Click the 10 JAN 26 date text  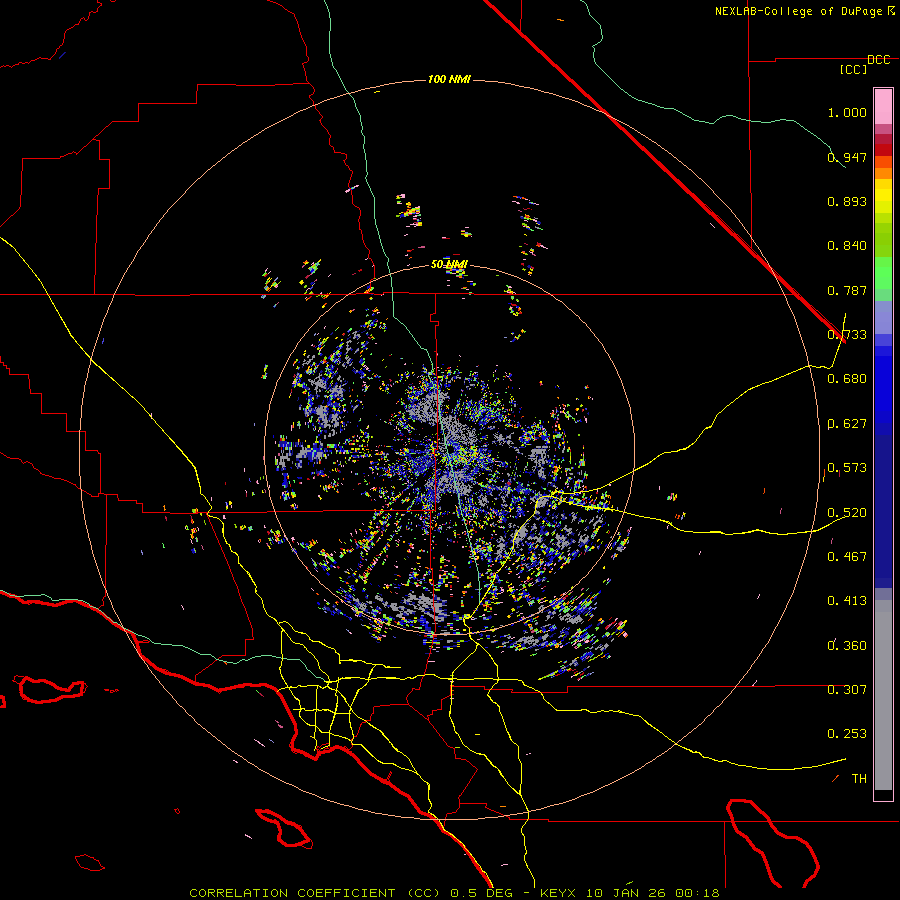[627, 893]
